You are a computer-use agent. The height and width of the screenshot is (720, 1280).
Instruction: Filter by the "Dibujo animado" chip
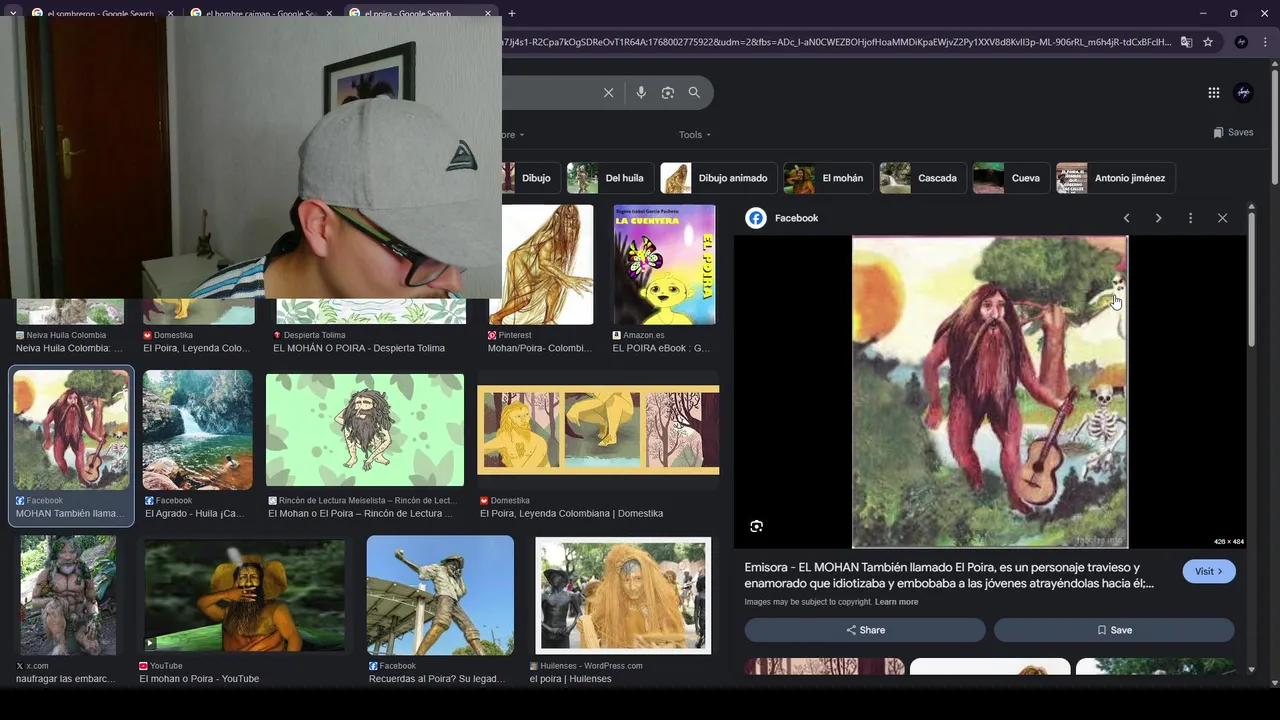719,178
